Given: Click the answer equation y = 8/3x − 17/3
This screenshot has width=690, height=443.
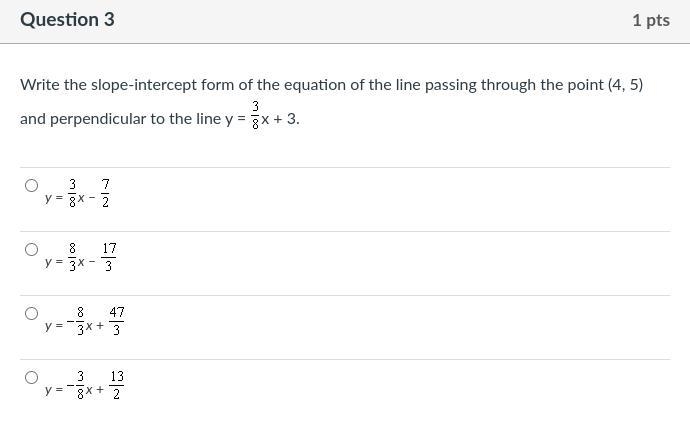Looking at the screenshot, I should point(81,257).
